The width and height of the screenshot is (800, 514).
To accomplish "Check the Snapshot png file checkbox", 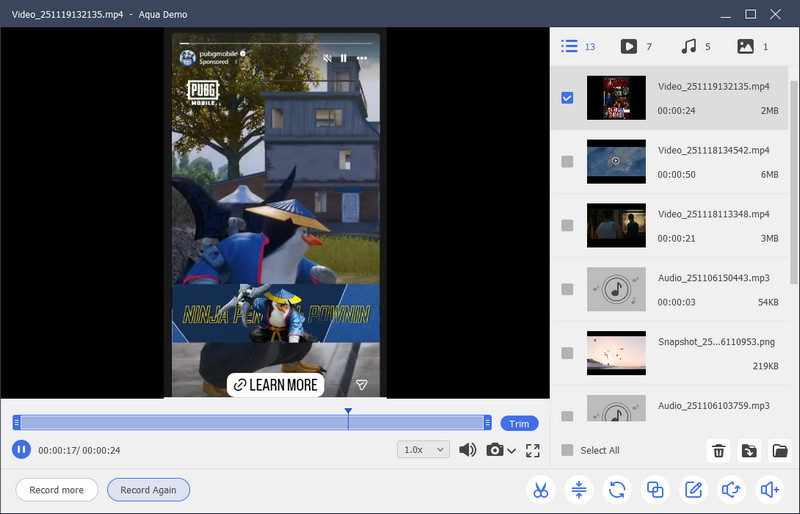I will coord(567,353).
